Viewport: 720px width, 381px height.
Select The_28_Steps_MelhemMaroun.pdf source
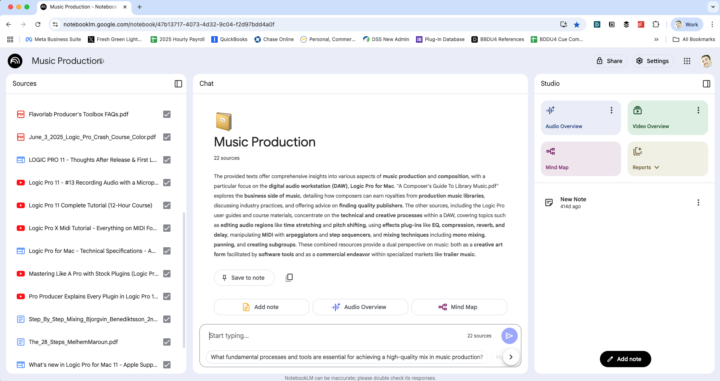click(x=73, y=342)
